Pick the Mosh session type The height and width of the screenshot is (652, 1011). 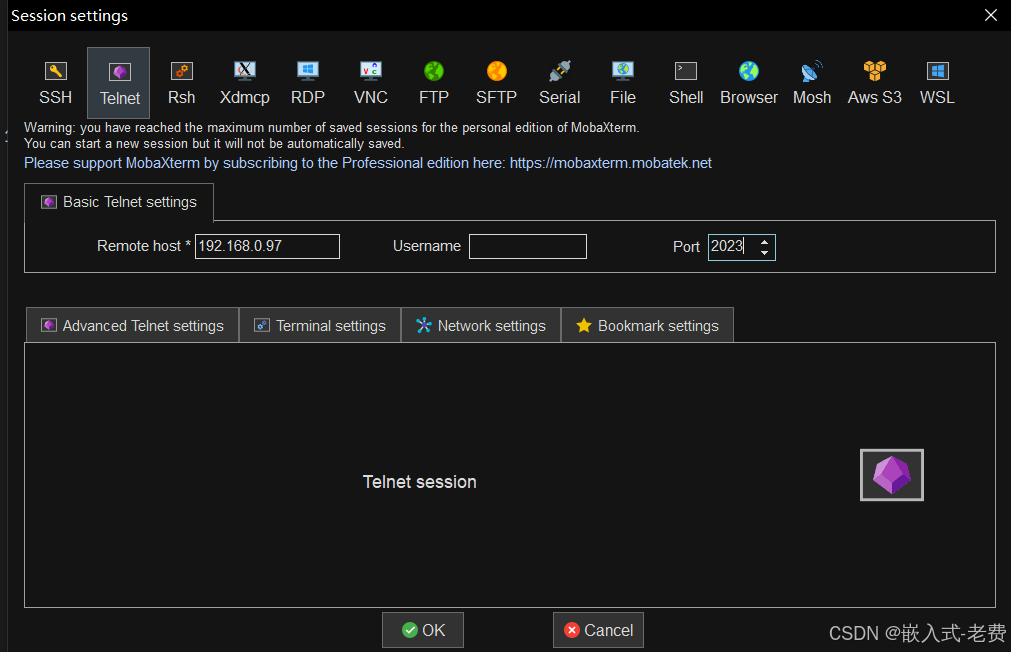(812, 83)
